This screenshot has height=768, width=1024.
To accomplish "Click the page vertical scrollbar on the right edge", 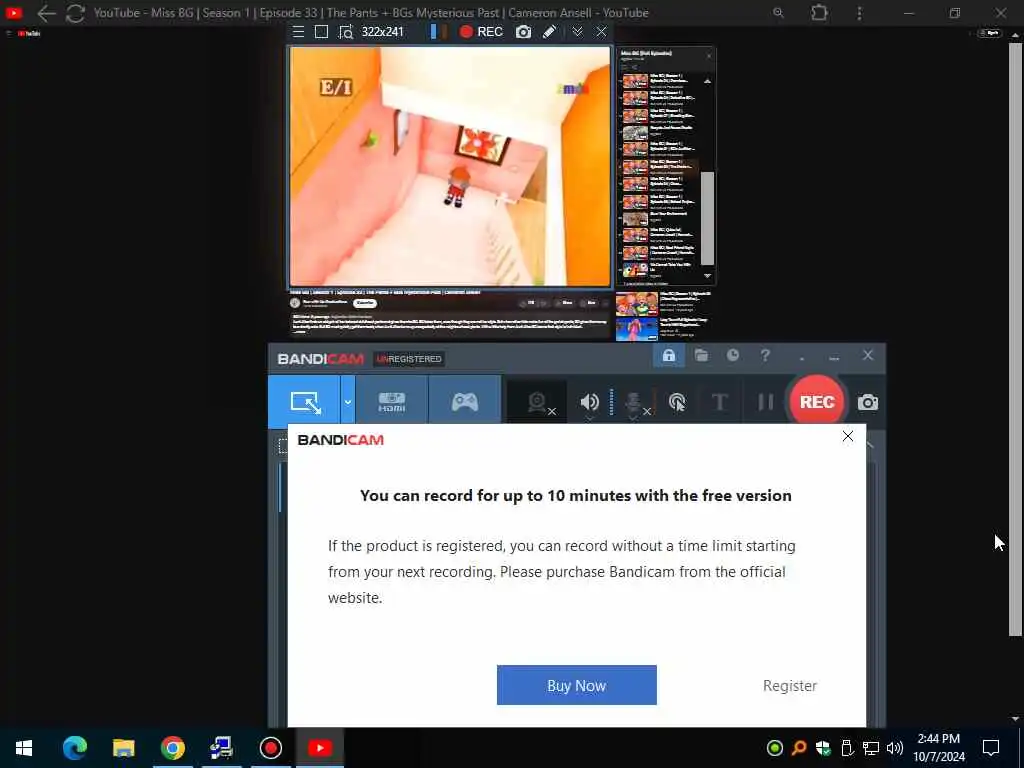I will point(1015,340).
